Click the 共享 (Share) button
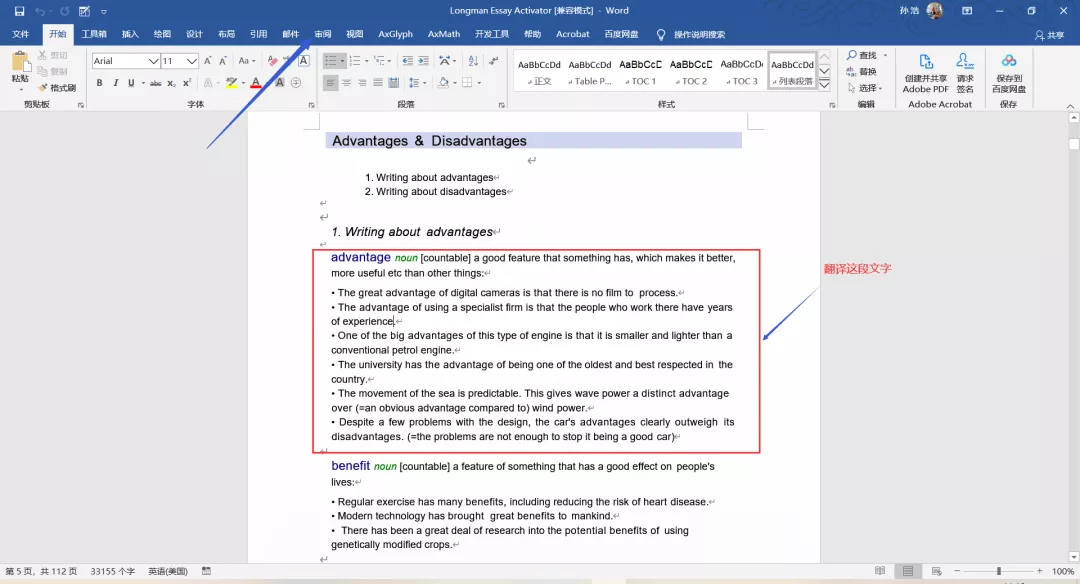Viewport: 1080px width, 584px height. point(1049,35)
